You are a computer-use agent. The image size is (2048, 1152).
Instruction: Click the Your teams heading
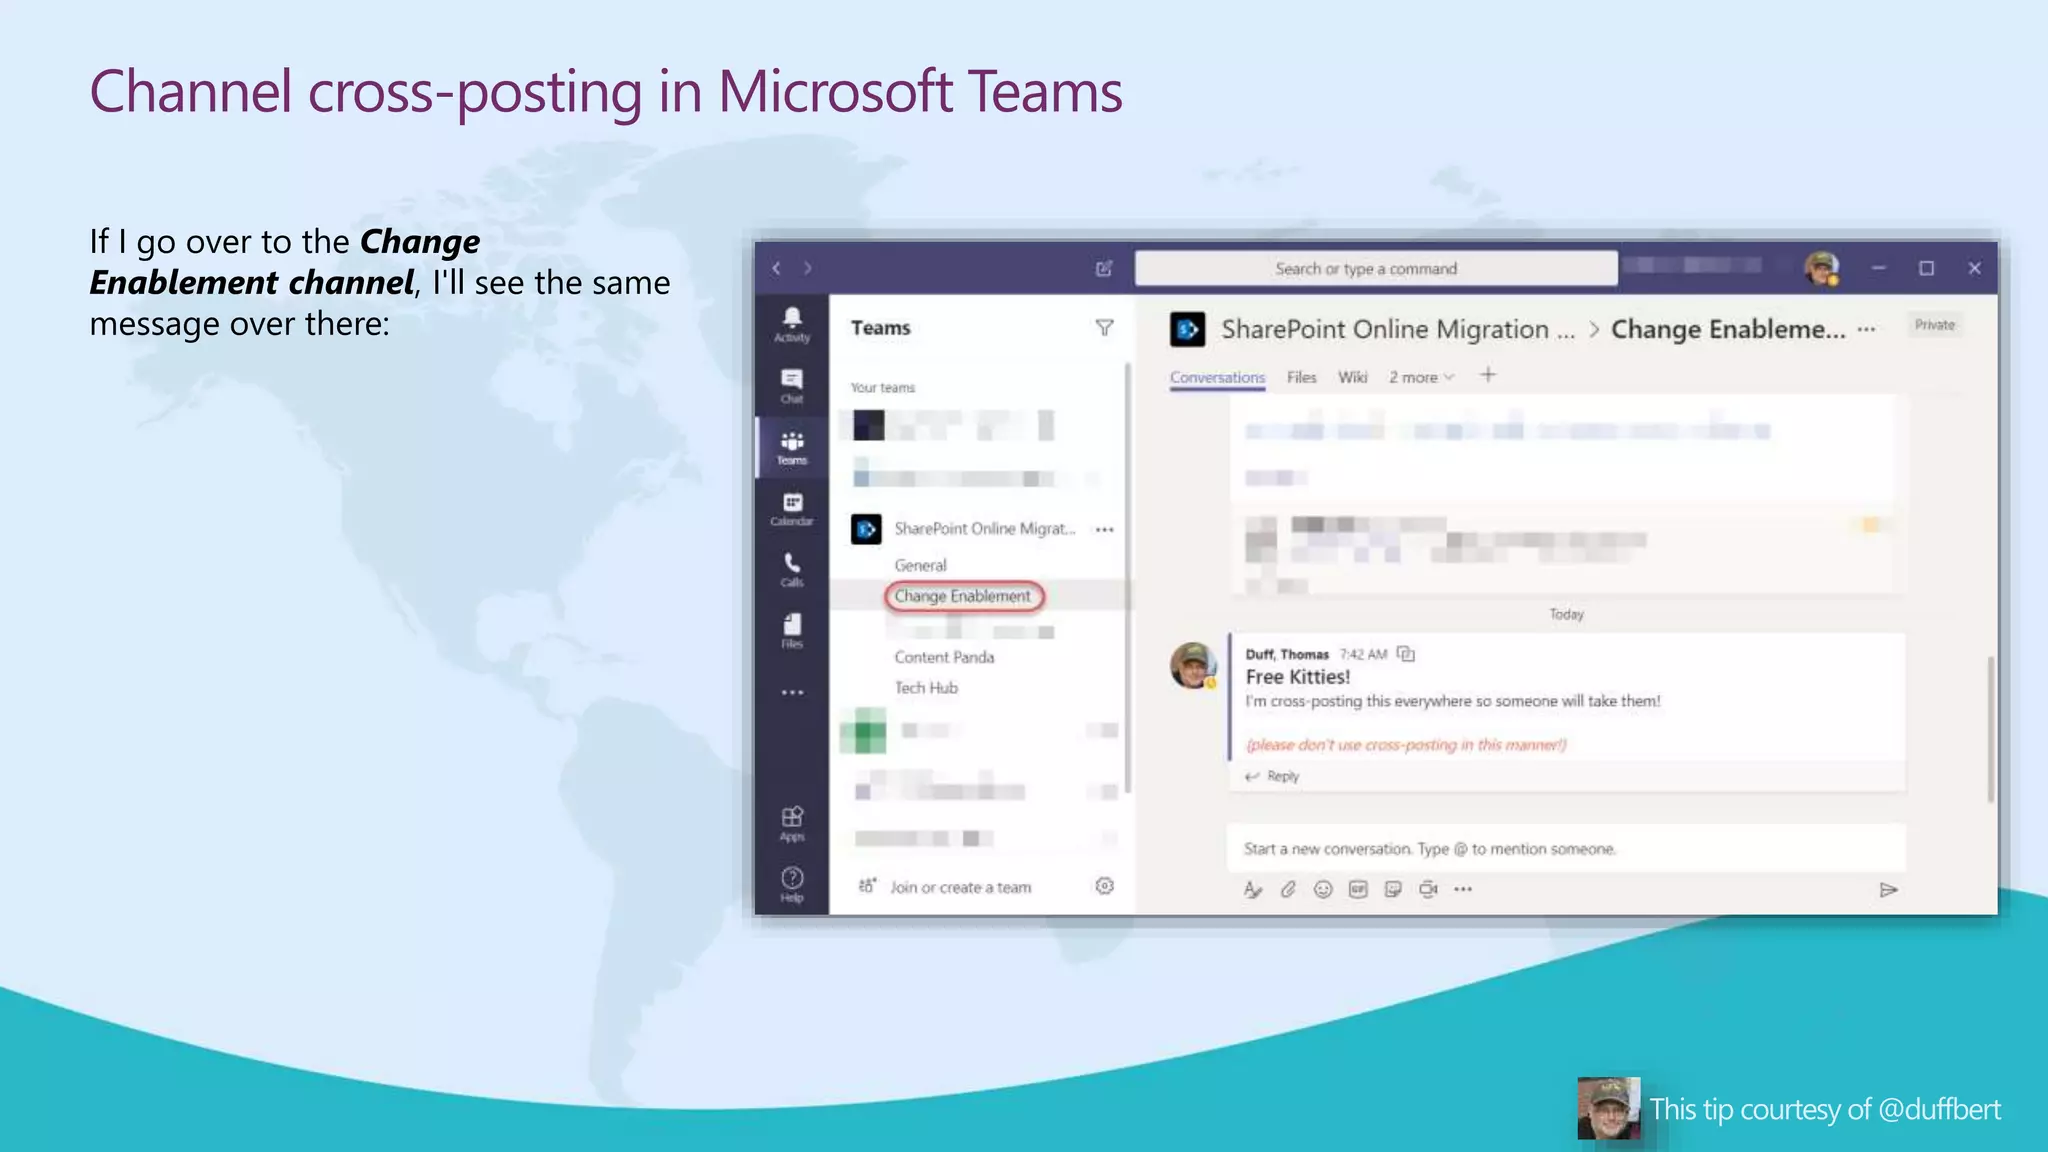tap(883, 388)
